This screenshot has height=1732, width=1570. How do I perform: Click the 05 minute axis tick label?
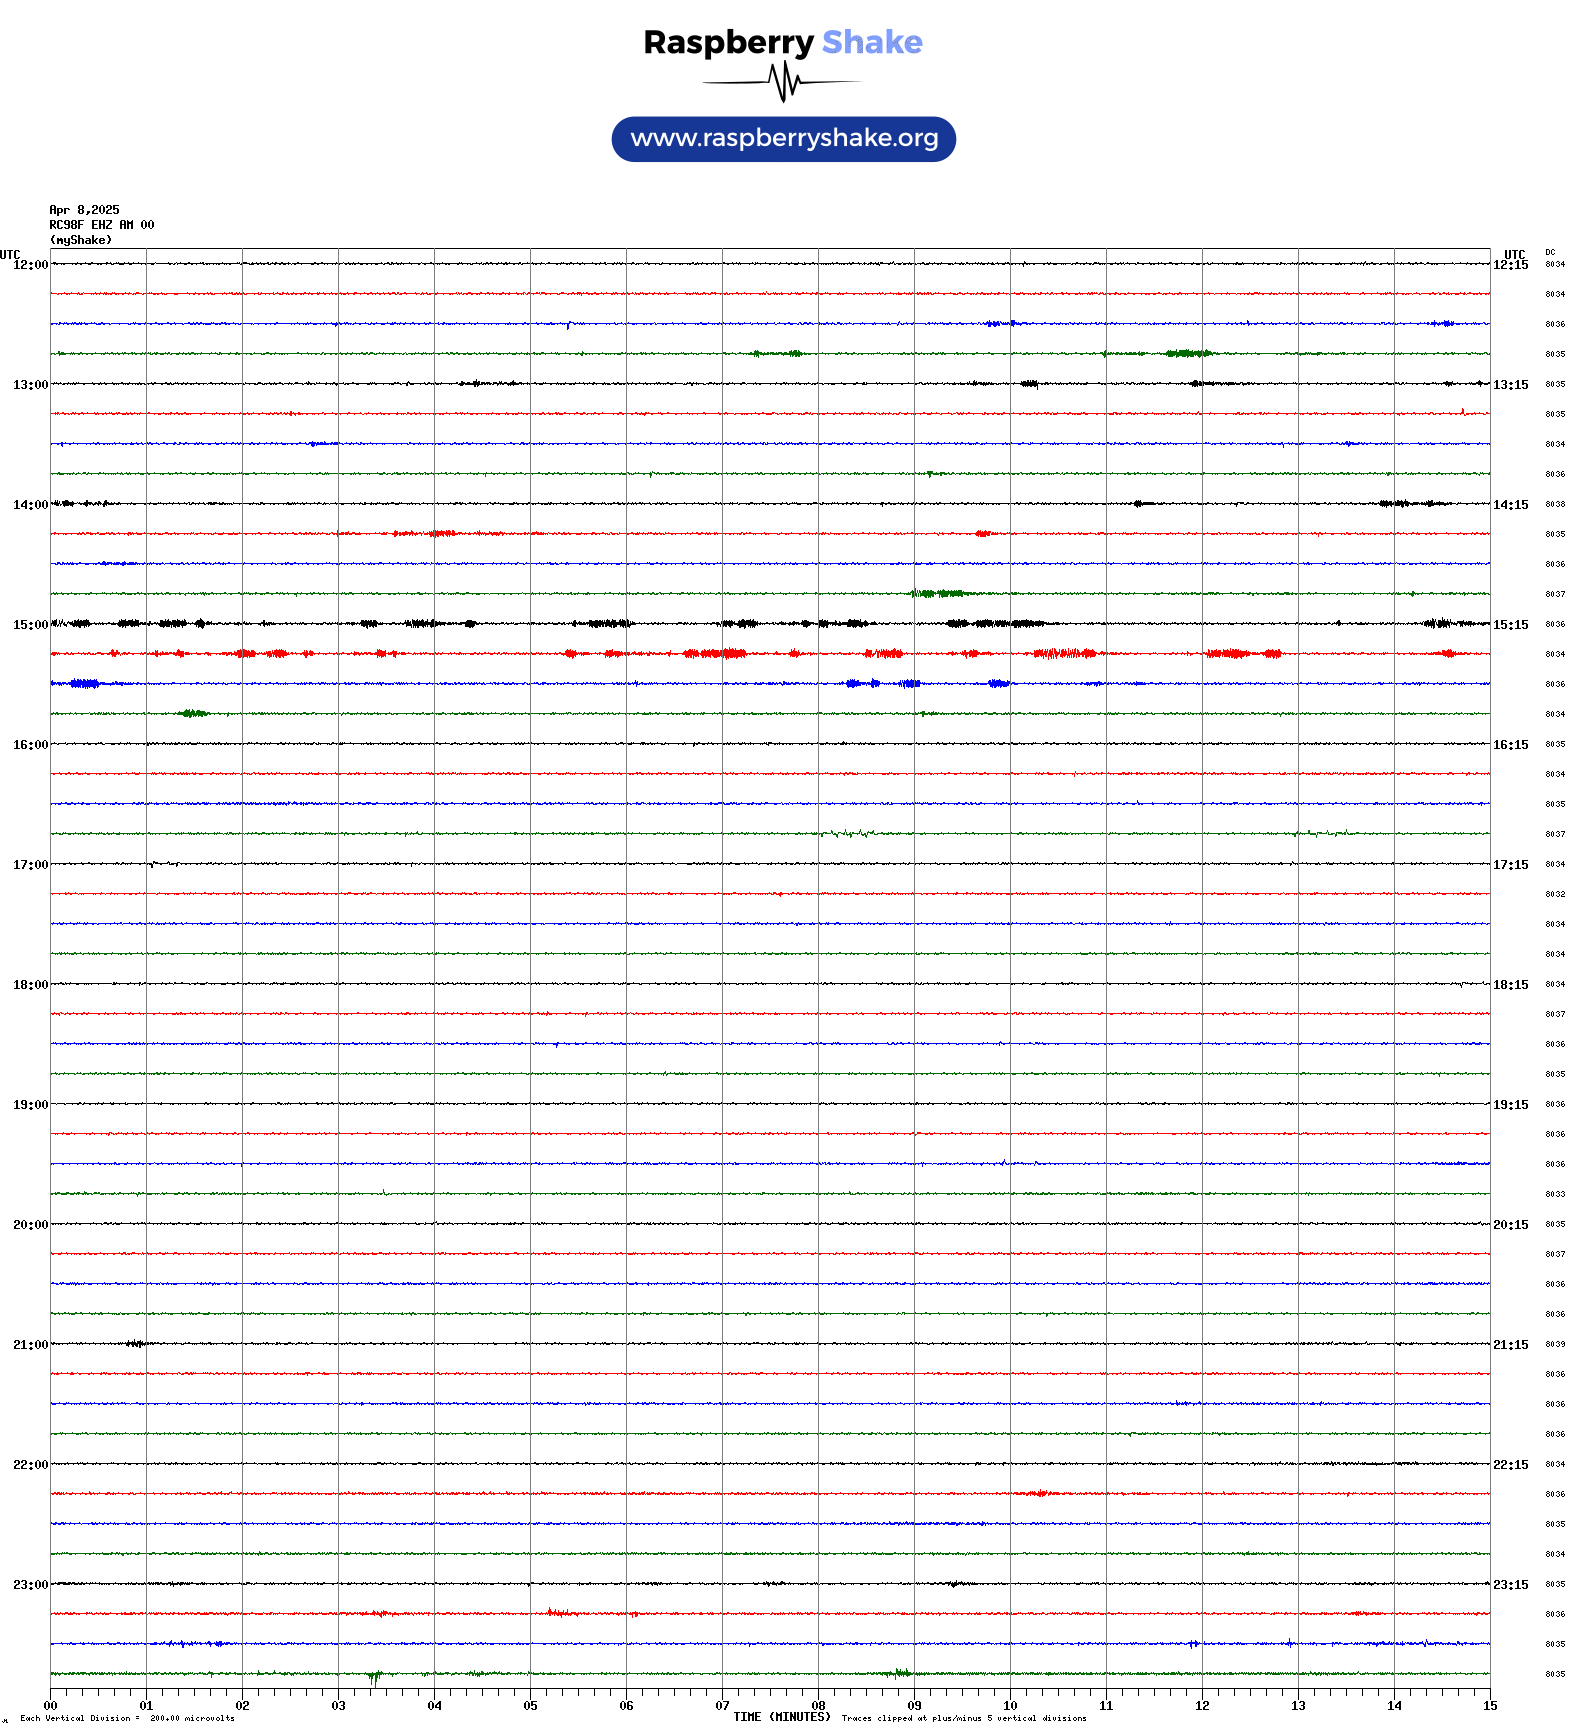pyautogui.click(x=530, y=1706)
